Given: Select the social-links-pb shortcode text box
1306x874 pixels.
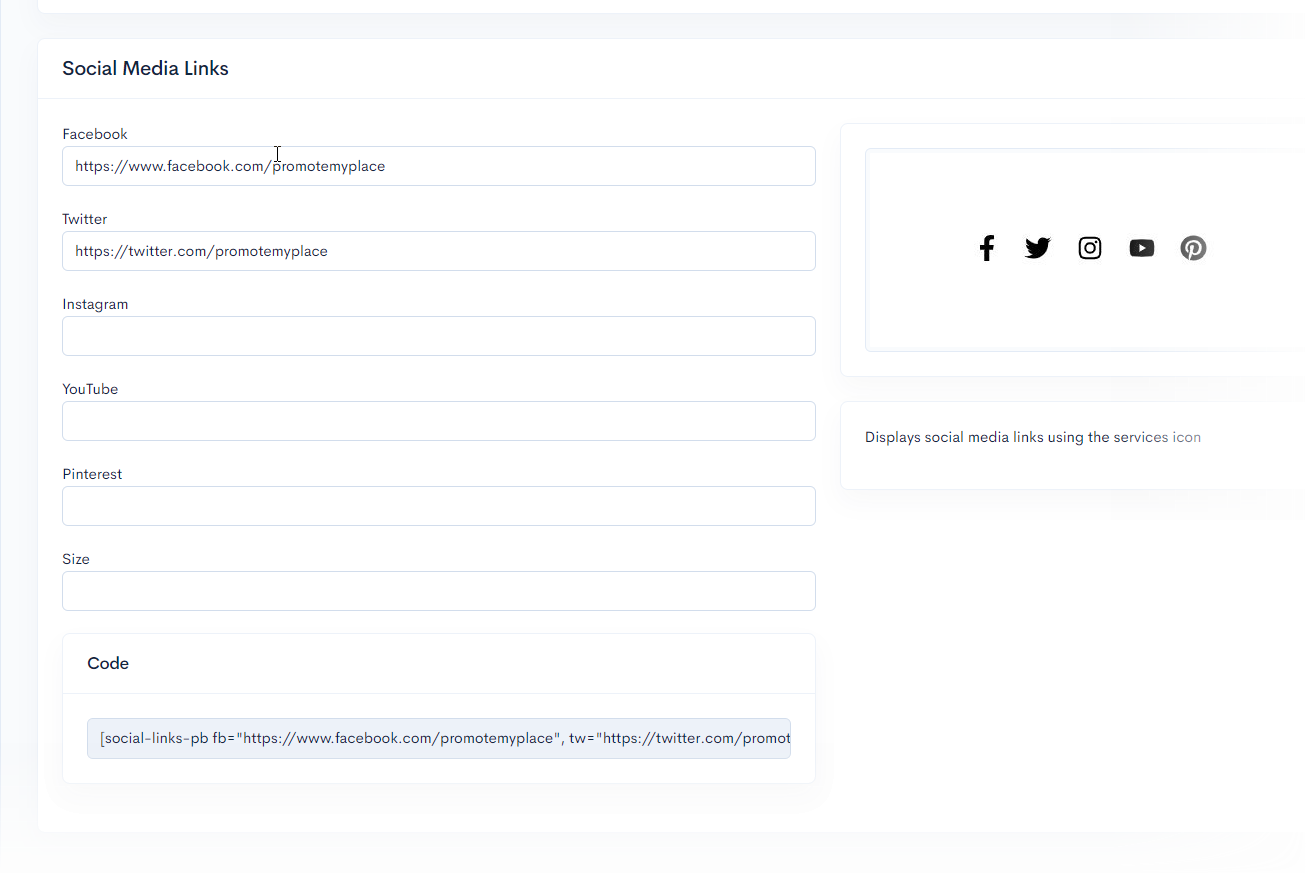Looking at the screenshot, I should (438, 738).
